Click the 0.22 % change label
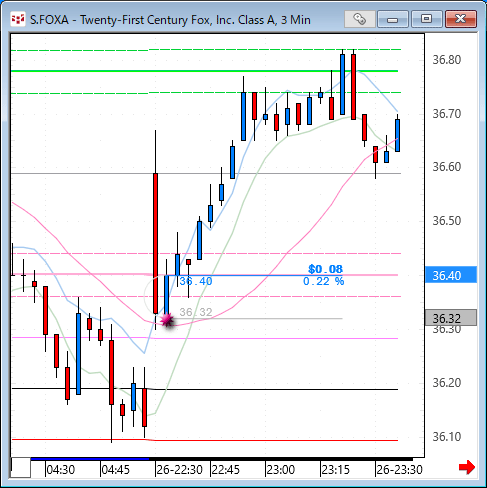The image size is (487, 488). click(323, 281)
